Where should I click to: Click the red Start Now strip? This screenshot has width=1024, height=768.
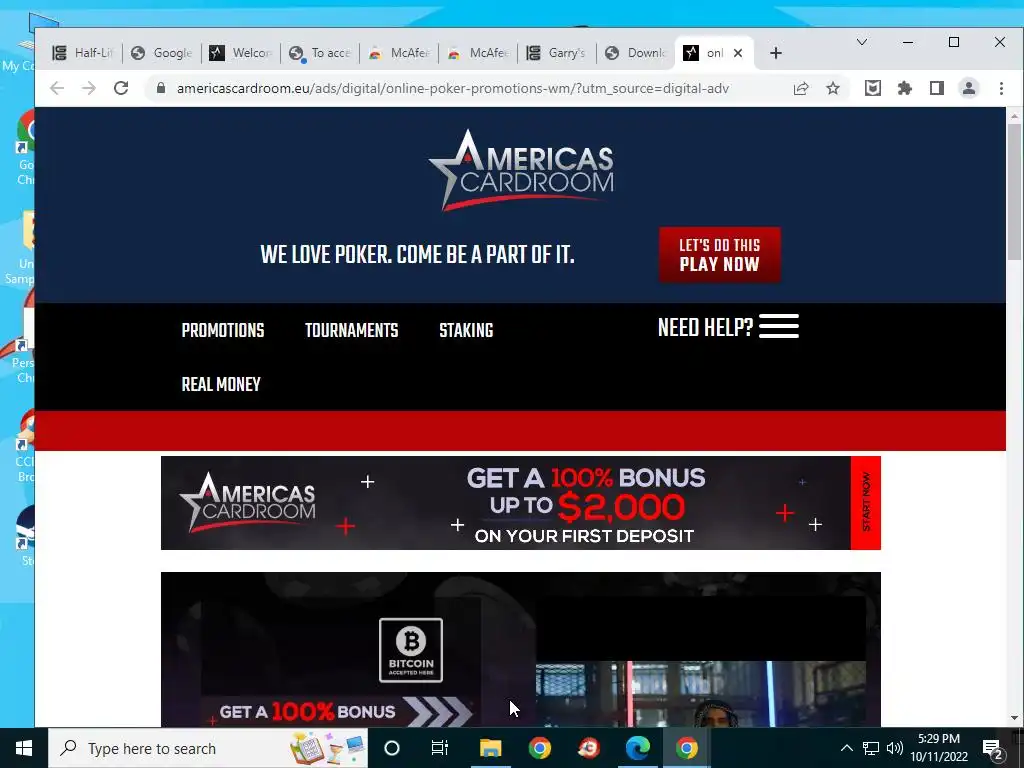866,503
